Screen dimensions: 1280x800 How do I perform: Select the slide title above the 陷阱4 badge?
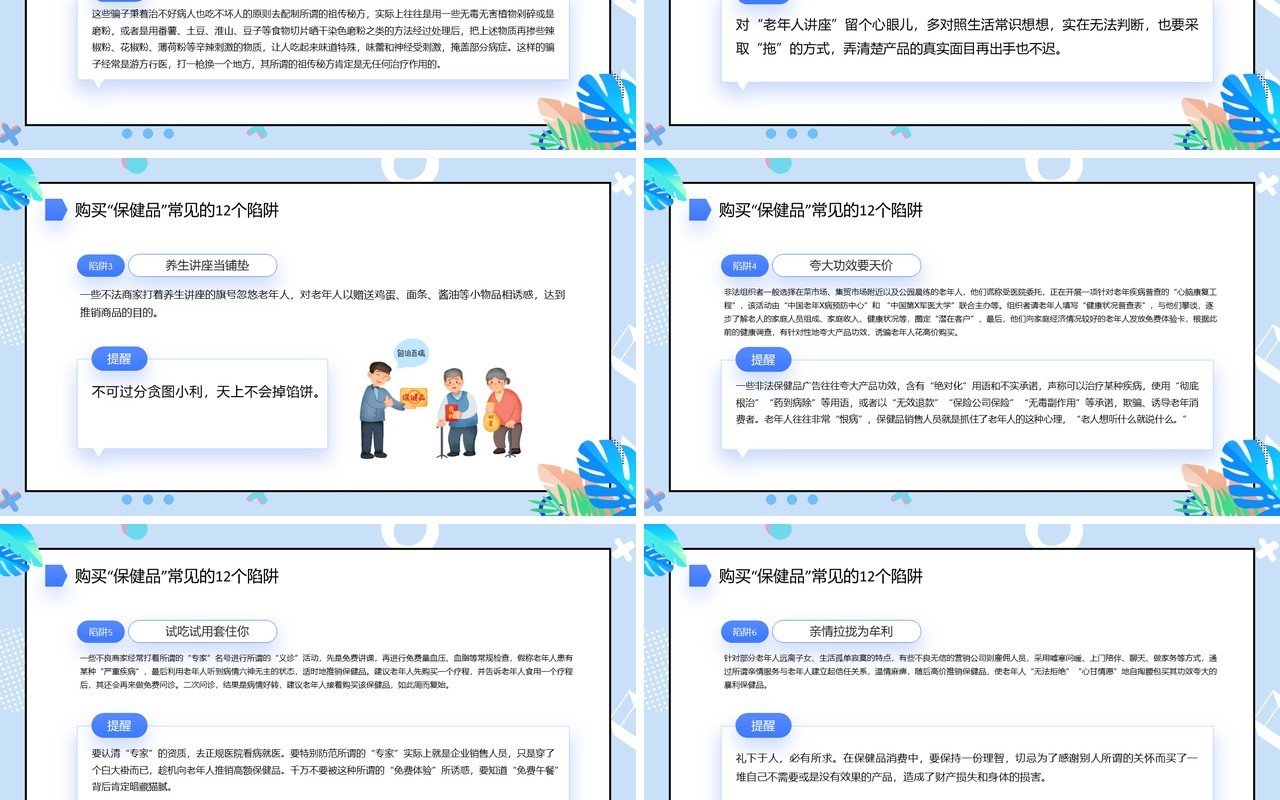point(821,210)
